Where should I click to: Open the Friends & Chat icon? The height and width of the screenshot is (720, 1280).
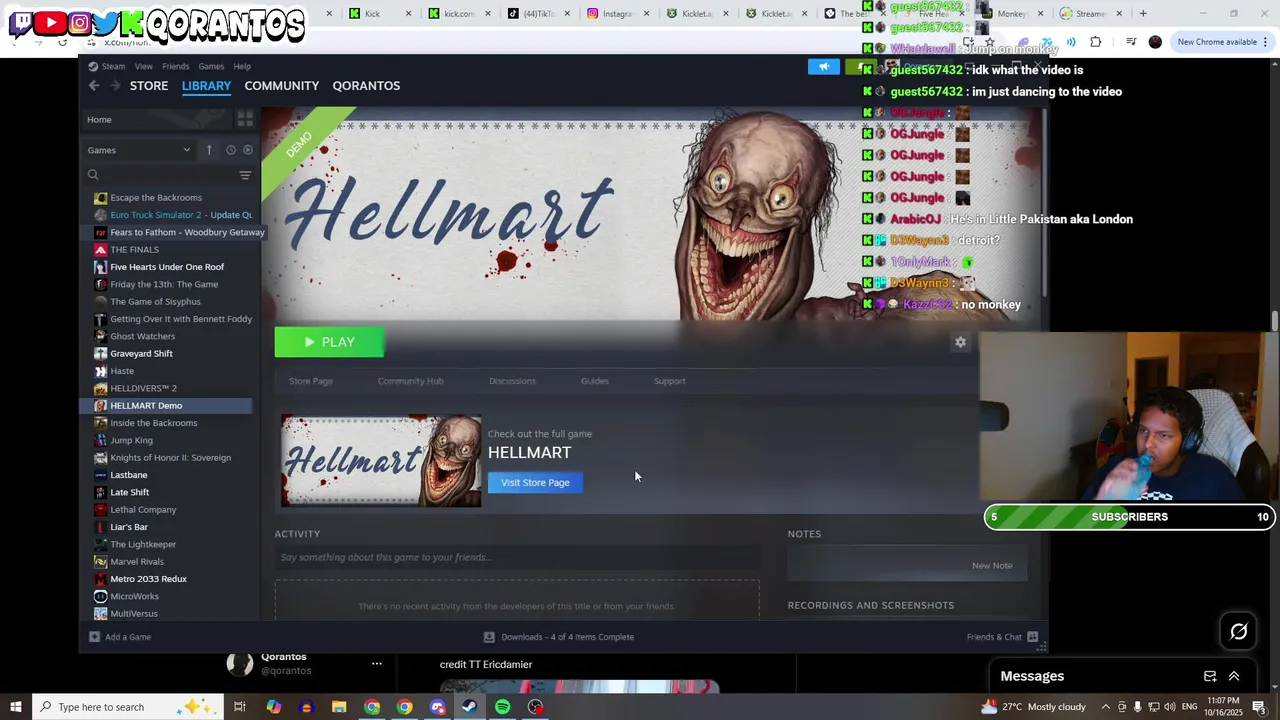click(x=1033, y=637)
